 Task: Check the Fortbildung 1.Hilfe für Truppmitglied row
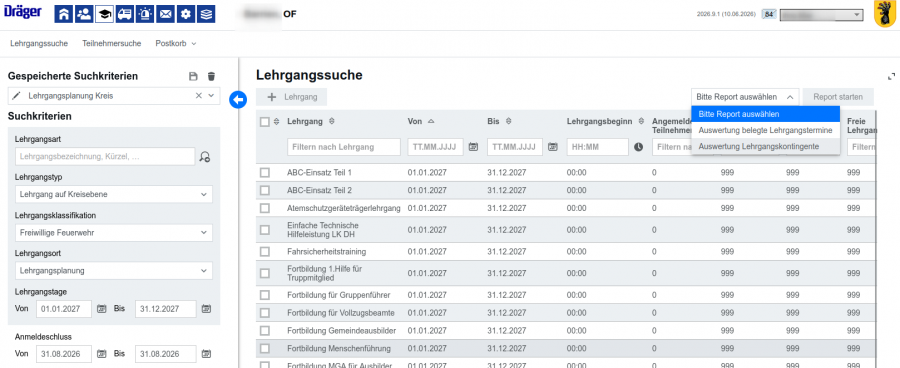tap(265, 273)
